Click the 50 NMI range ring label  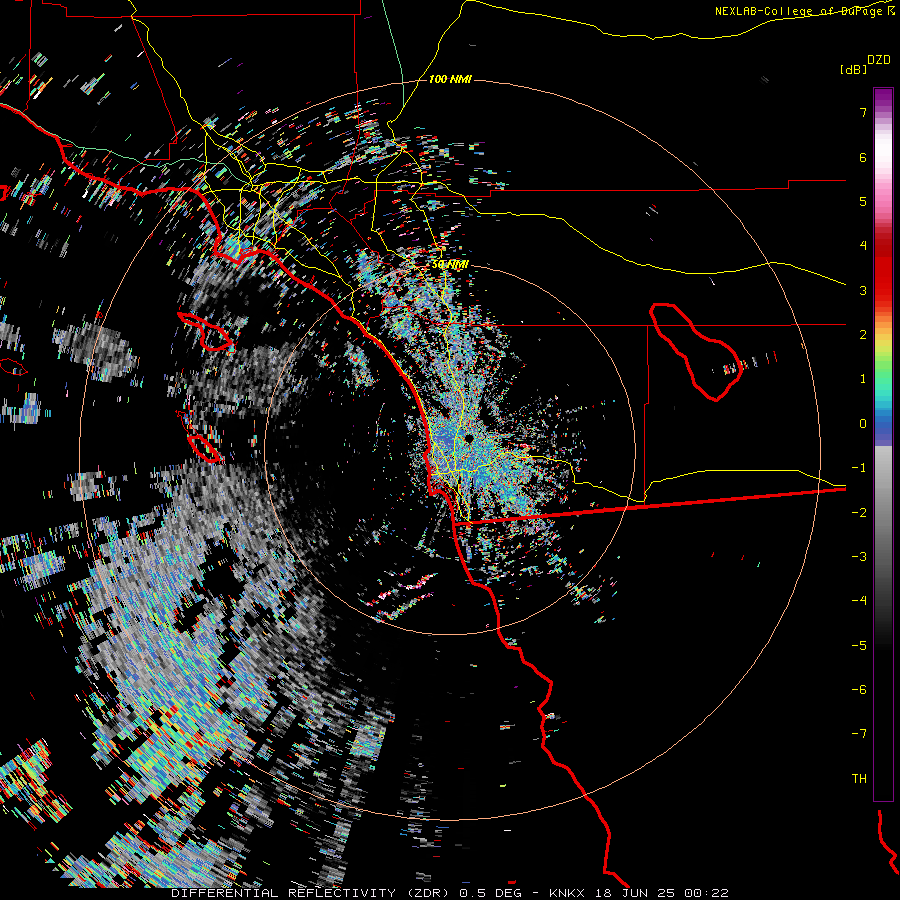(450, 265)
